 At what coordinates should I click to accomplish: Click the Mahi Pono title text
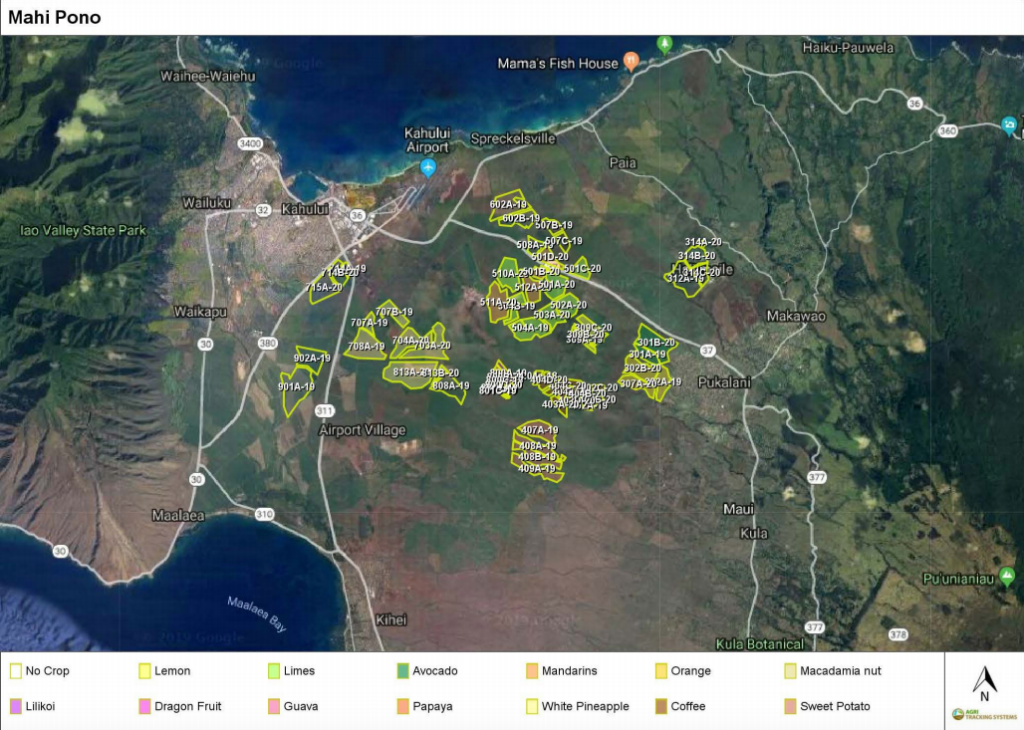tap(56, 16)
